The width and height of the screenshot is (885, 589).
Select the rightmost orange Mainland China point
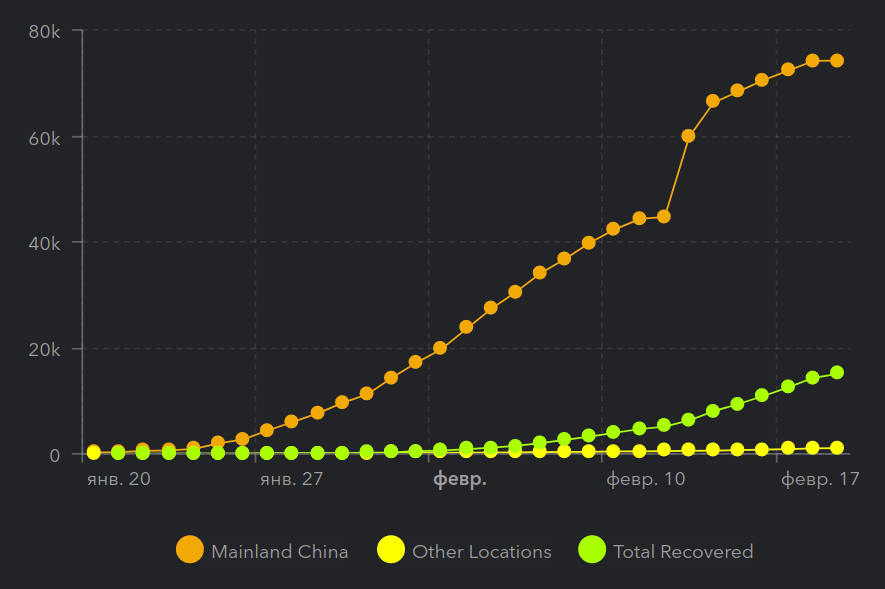click(836, 61)
